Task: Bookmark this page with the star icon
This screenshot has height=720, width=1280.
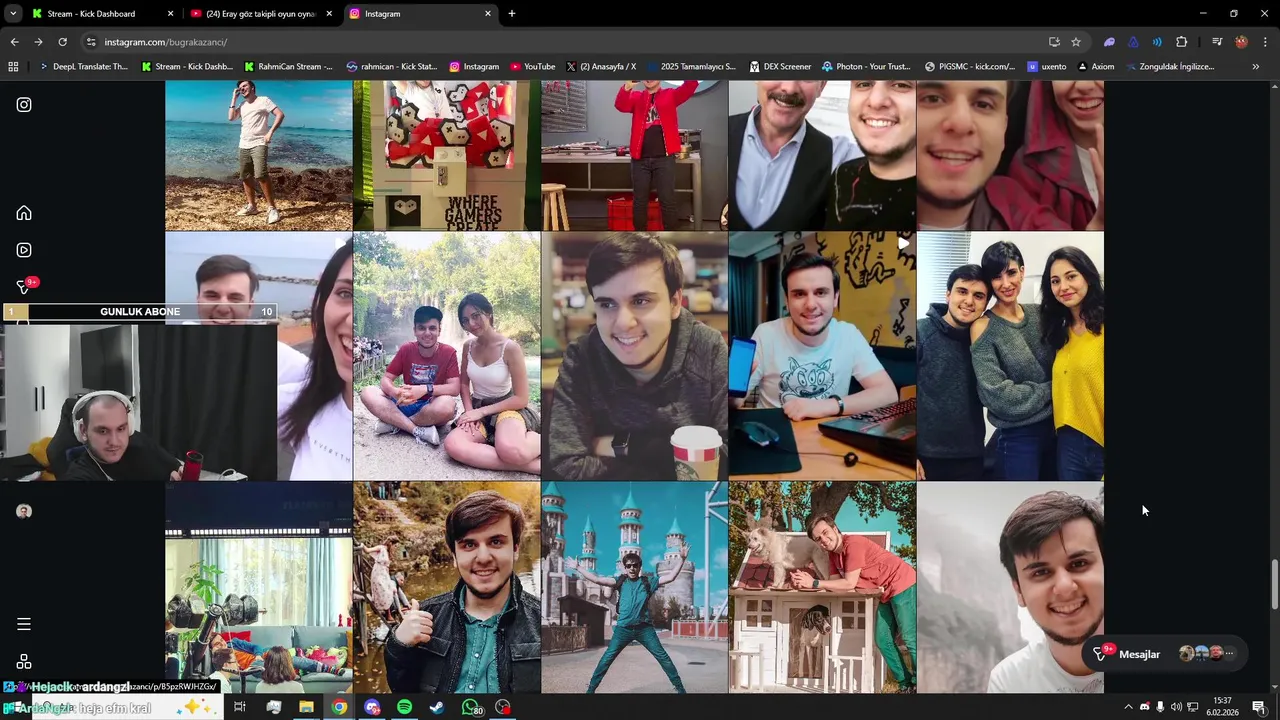Action: [x=1076, y=42]
